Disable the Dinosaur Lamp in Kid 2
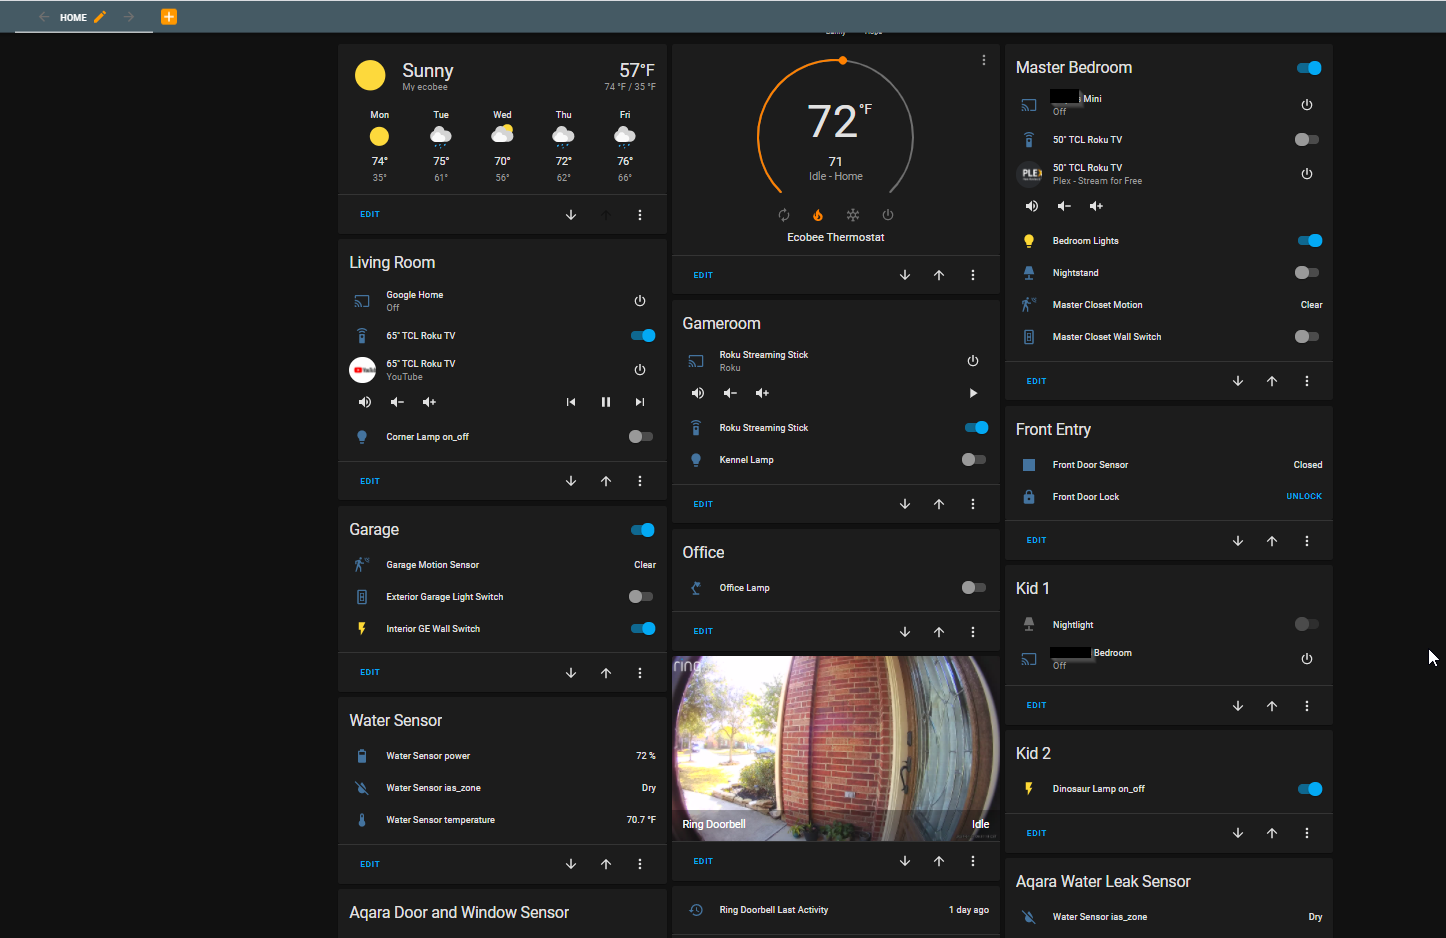The width and height of the screenshot is (1446, 938). (x=1309, y=788)
